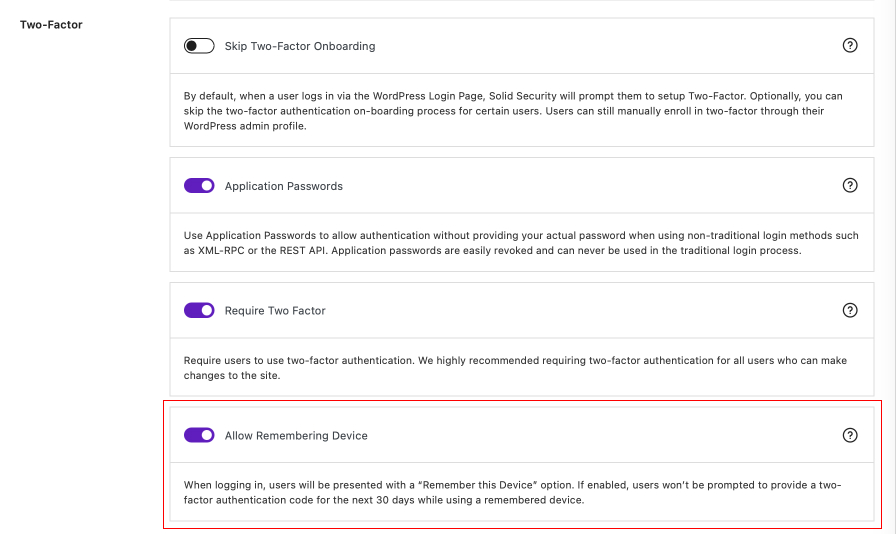Enable the Skip Two-Factor Onboarding toggle
Viewport: 896px width, 534px height.
pyautogui.click(x=199, y=46)
